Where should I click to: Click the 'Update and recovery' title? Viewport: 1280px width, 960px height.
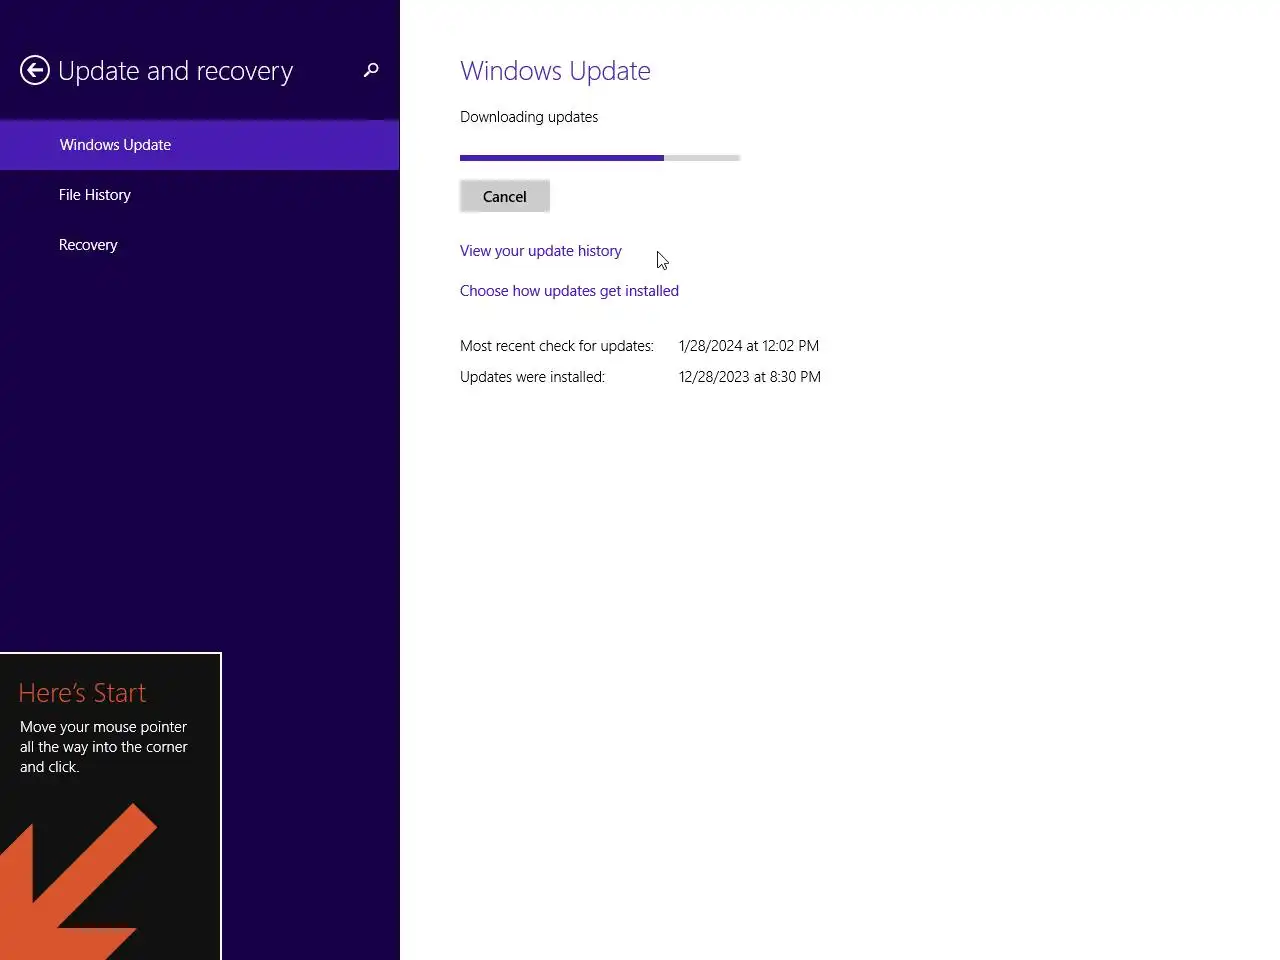(x=176, y=71)
